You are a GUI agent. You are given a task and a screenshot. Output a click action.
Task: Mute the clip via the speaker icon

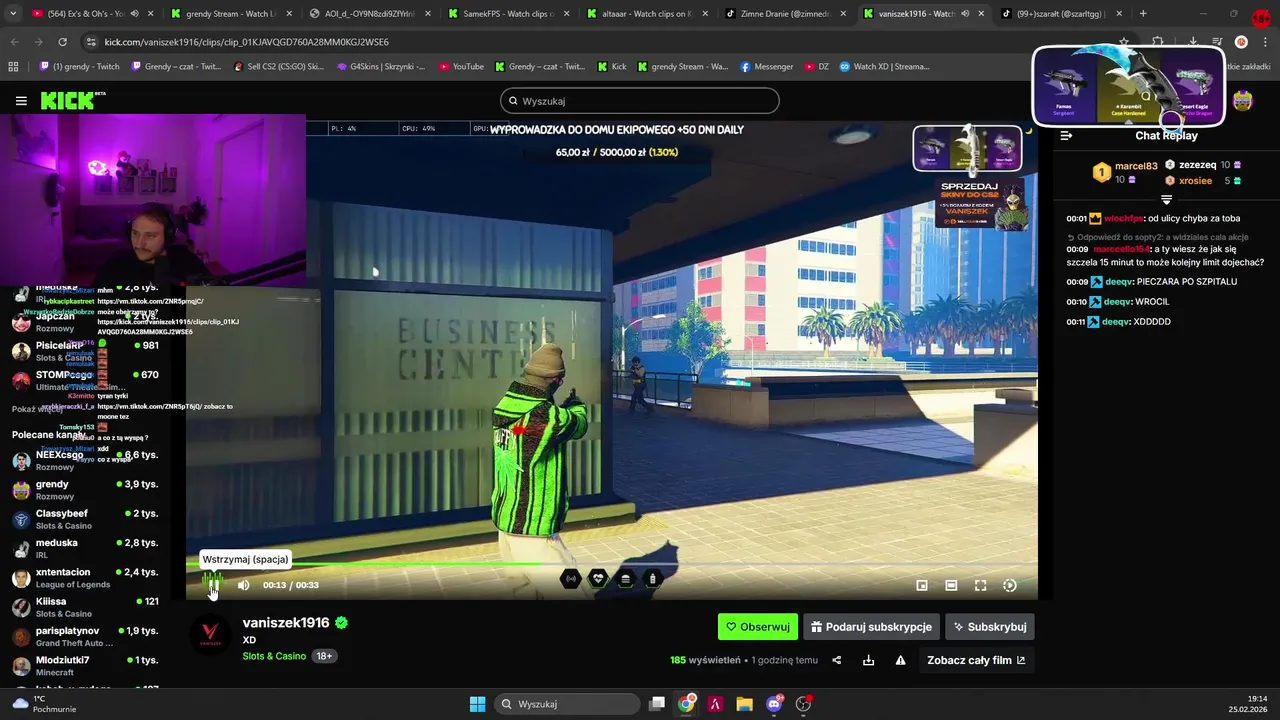[x=243, y=585]
